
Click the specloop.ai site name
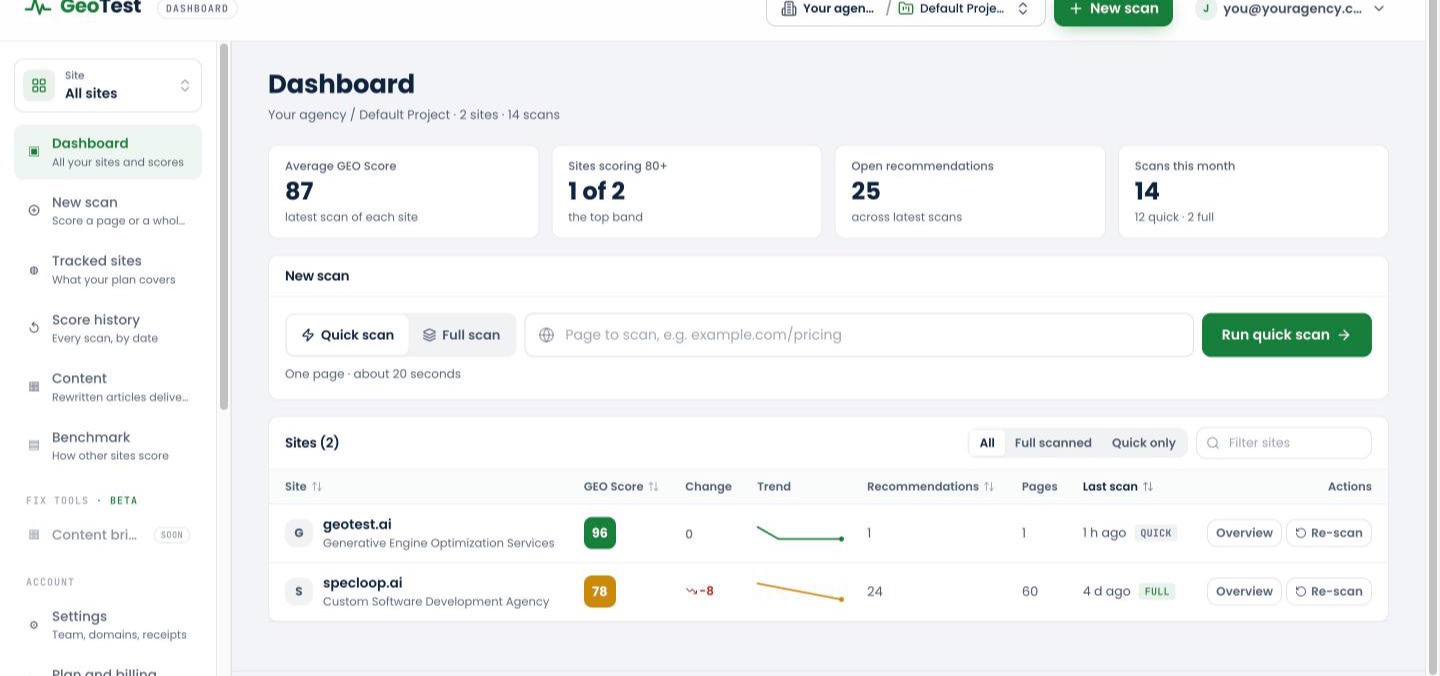click(x=362, y=583)
